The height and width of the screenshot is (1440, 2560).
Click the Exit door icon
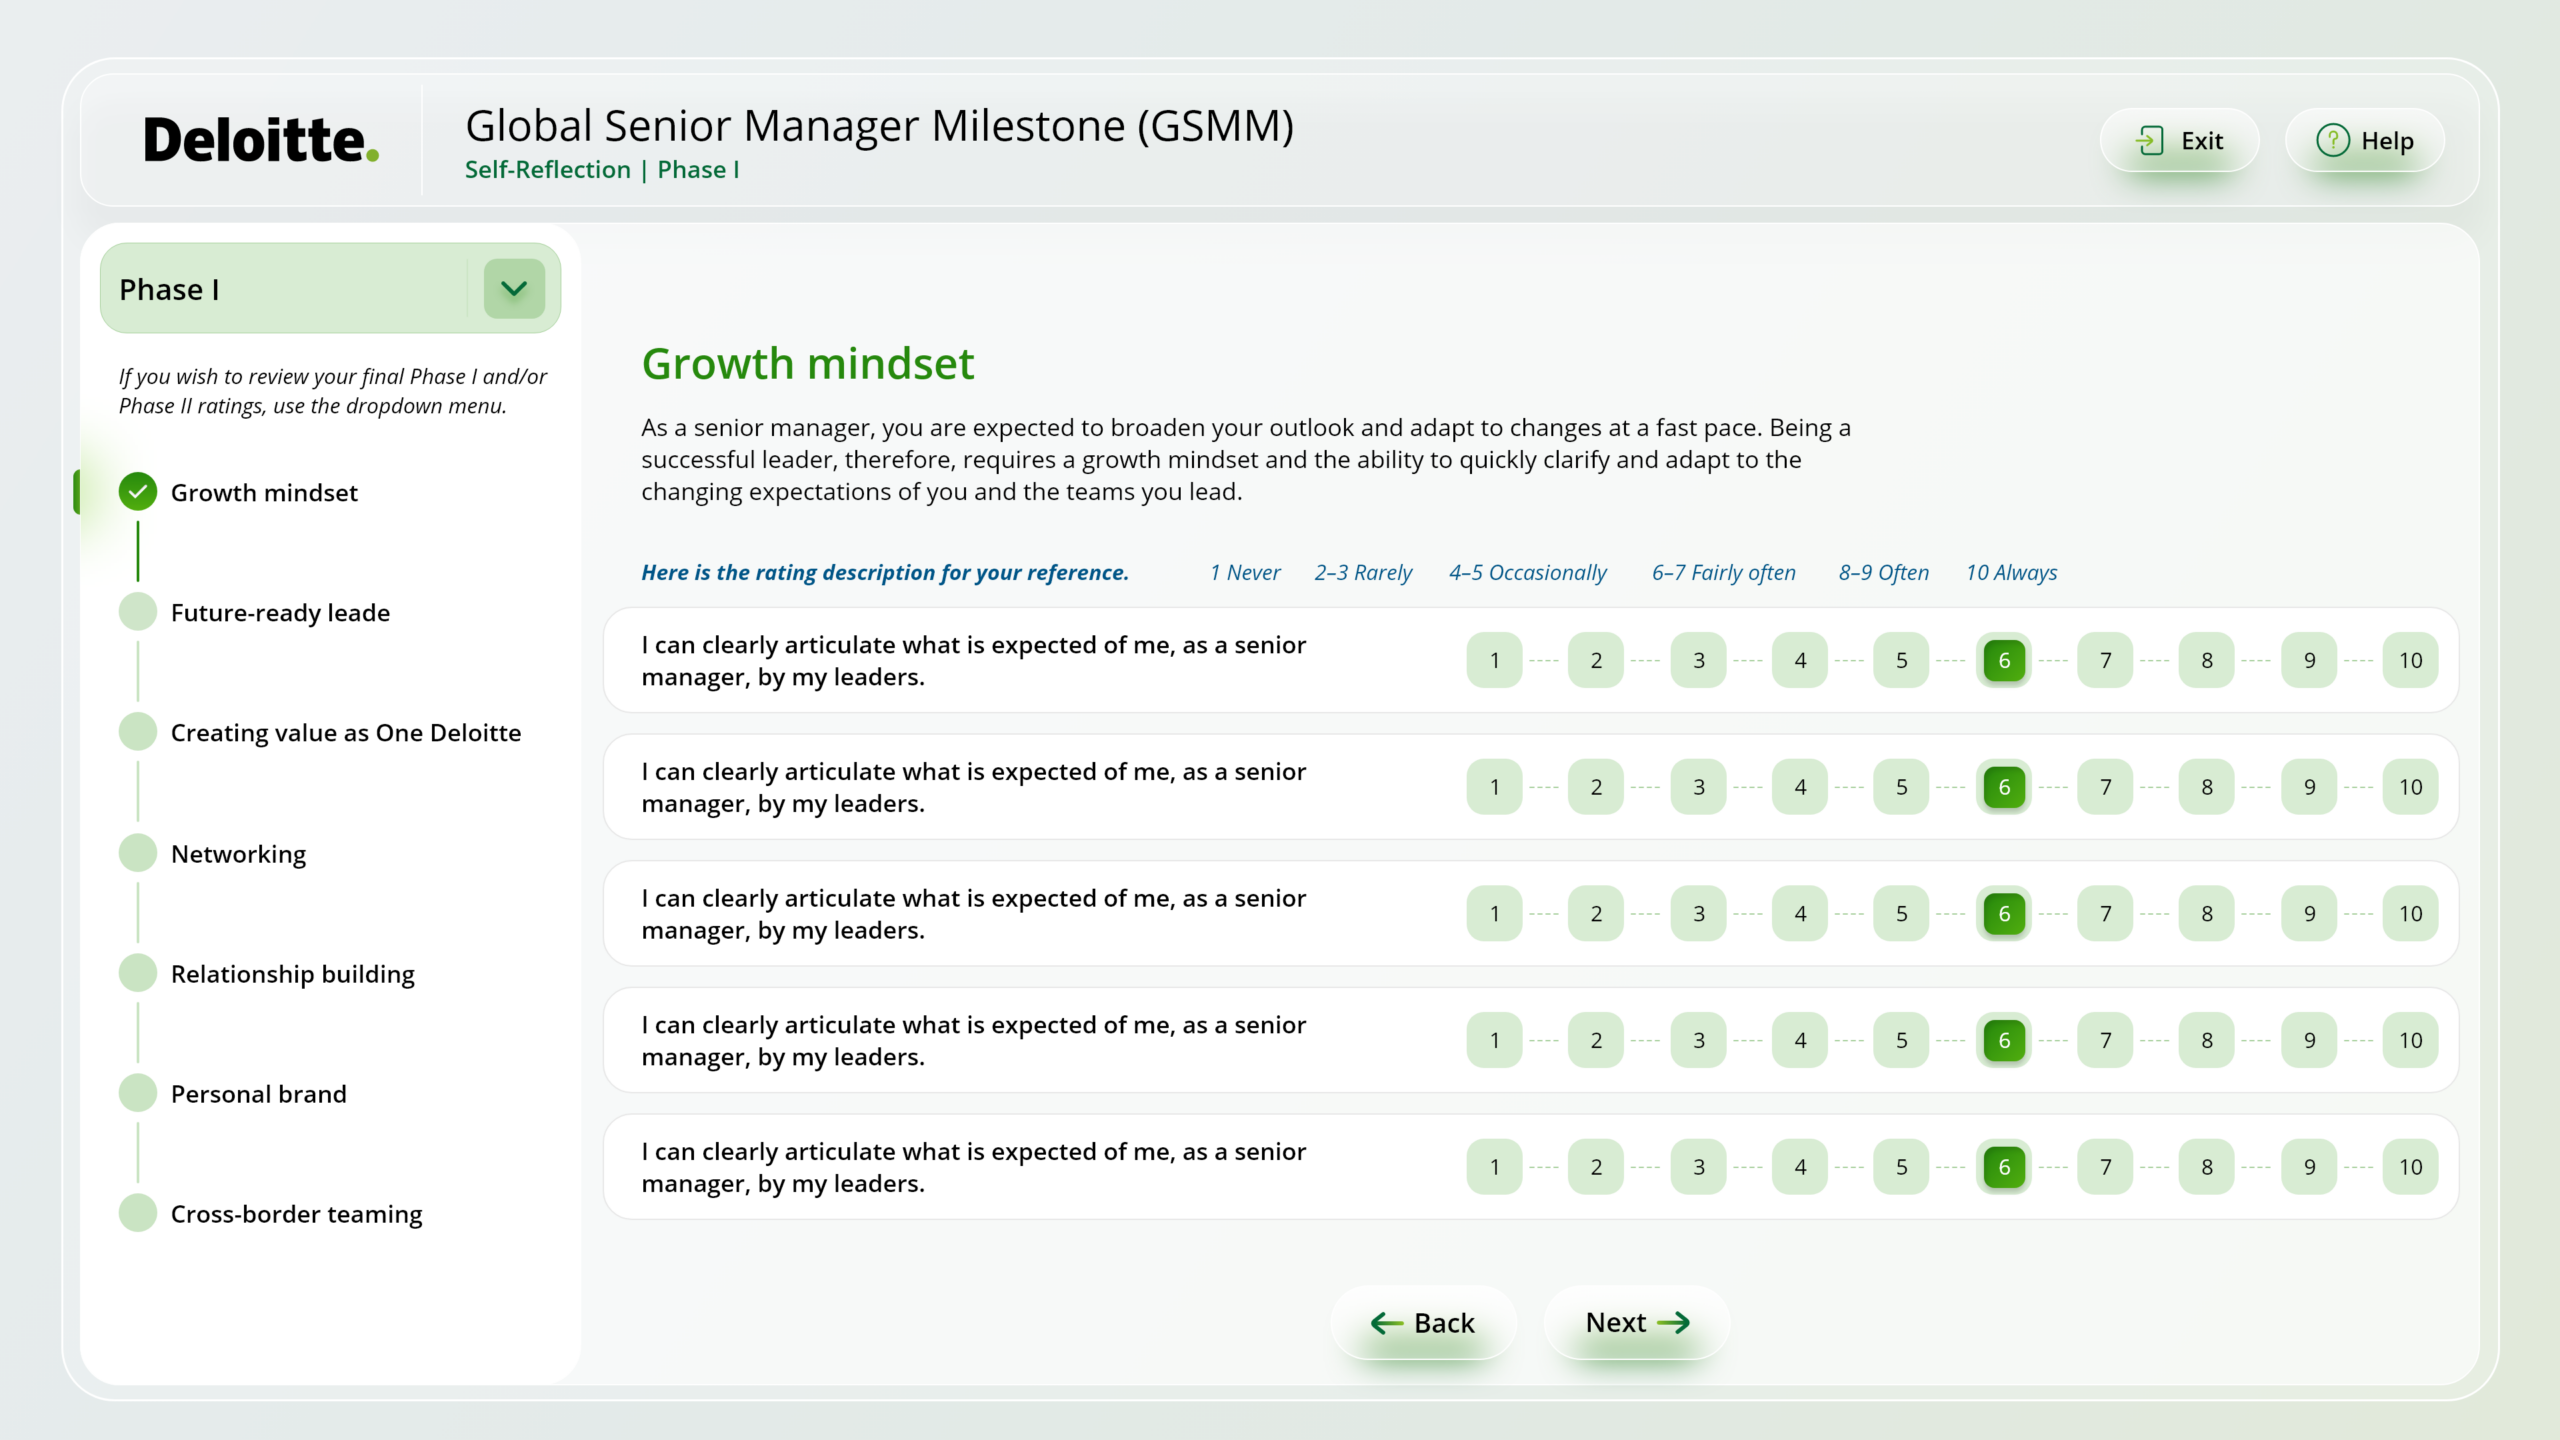click(x=2150, y=141)
